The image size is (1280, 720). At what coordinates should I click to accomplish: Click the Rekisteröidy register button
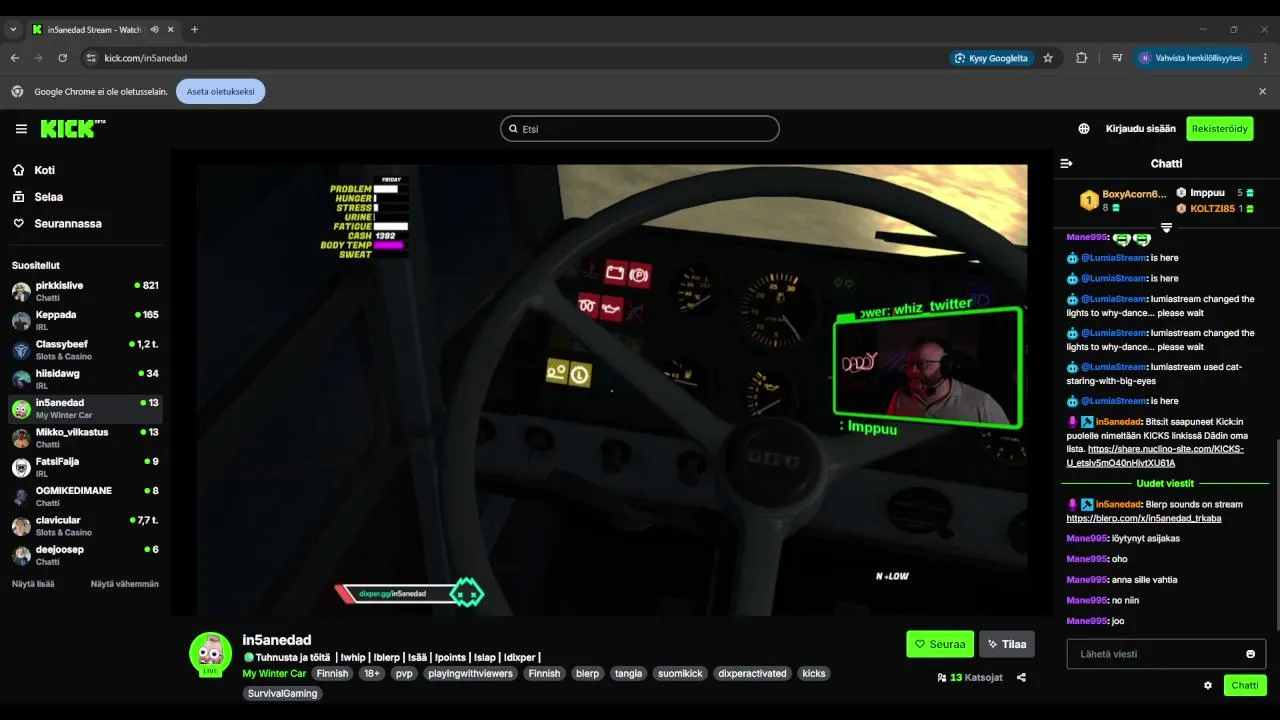pos(1220,129)
